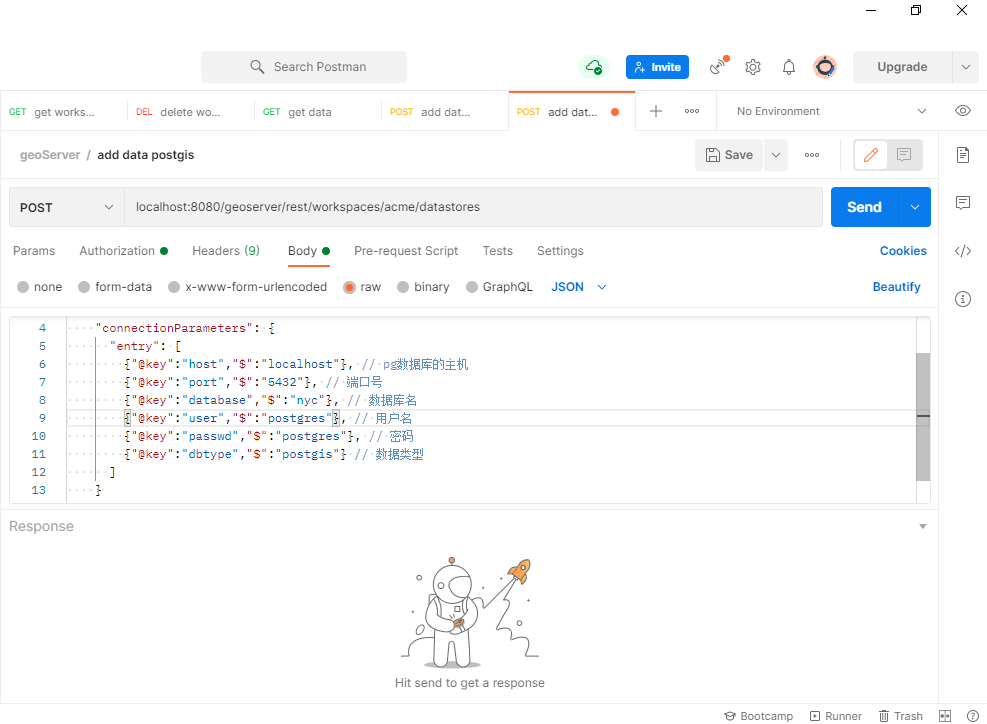
Task: Open the environment quick look eye icon
Action: [962, 110]
